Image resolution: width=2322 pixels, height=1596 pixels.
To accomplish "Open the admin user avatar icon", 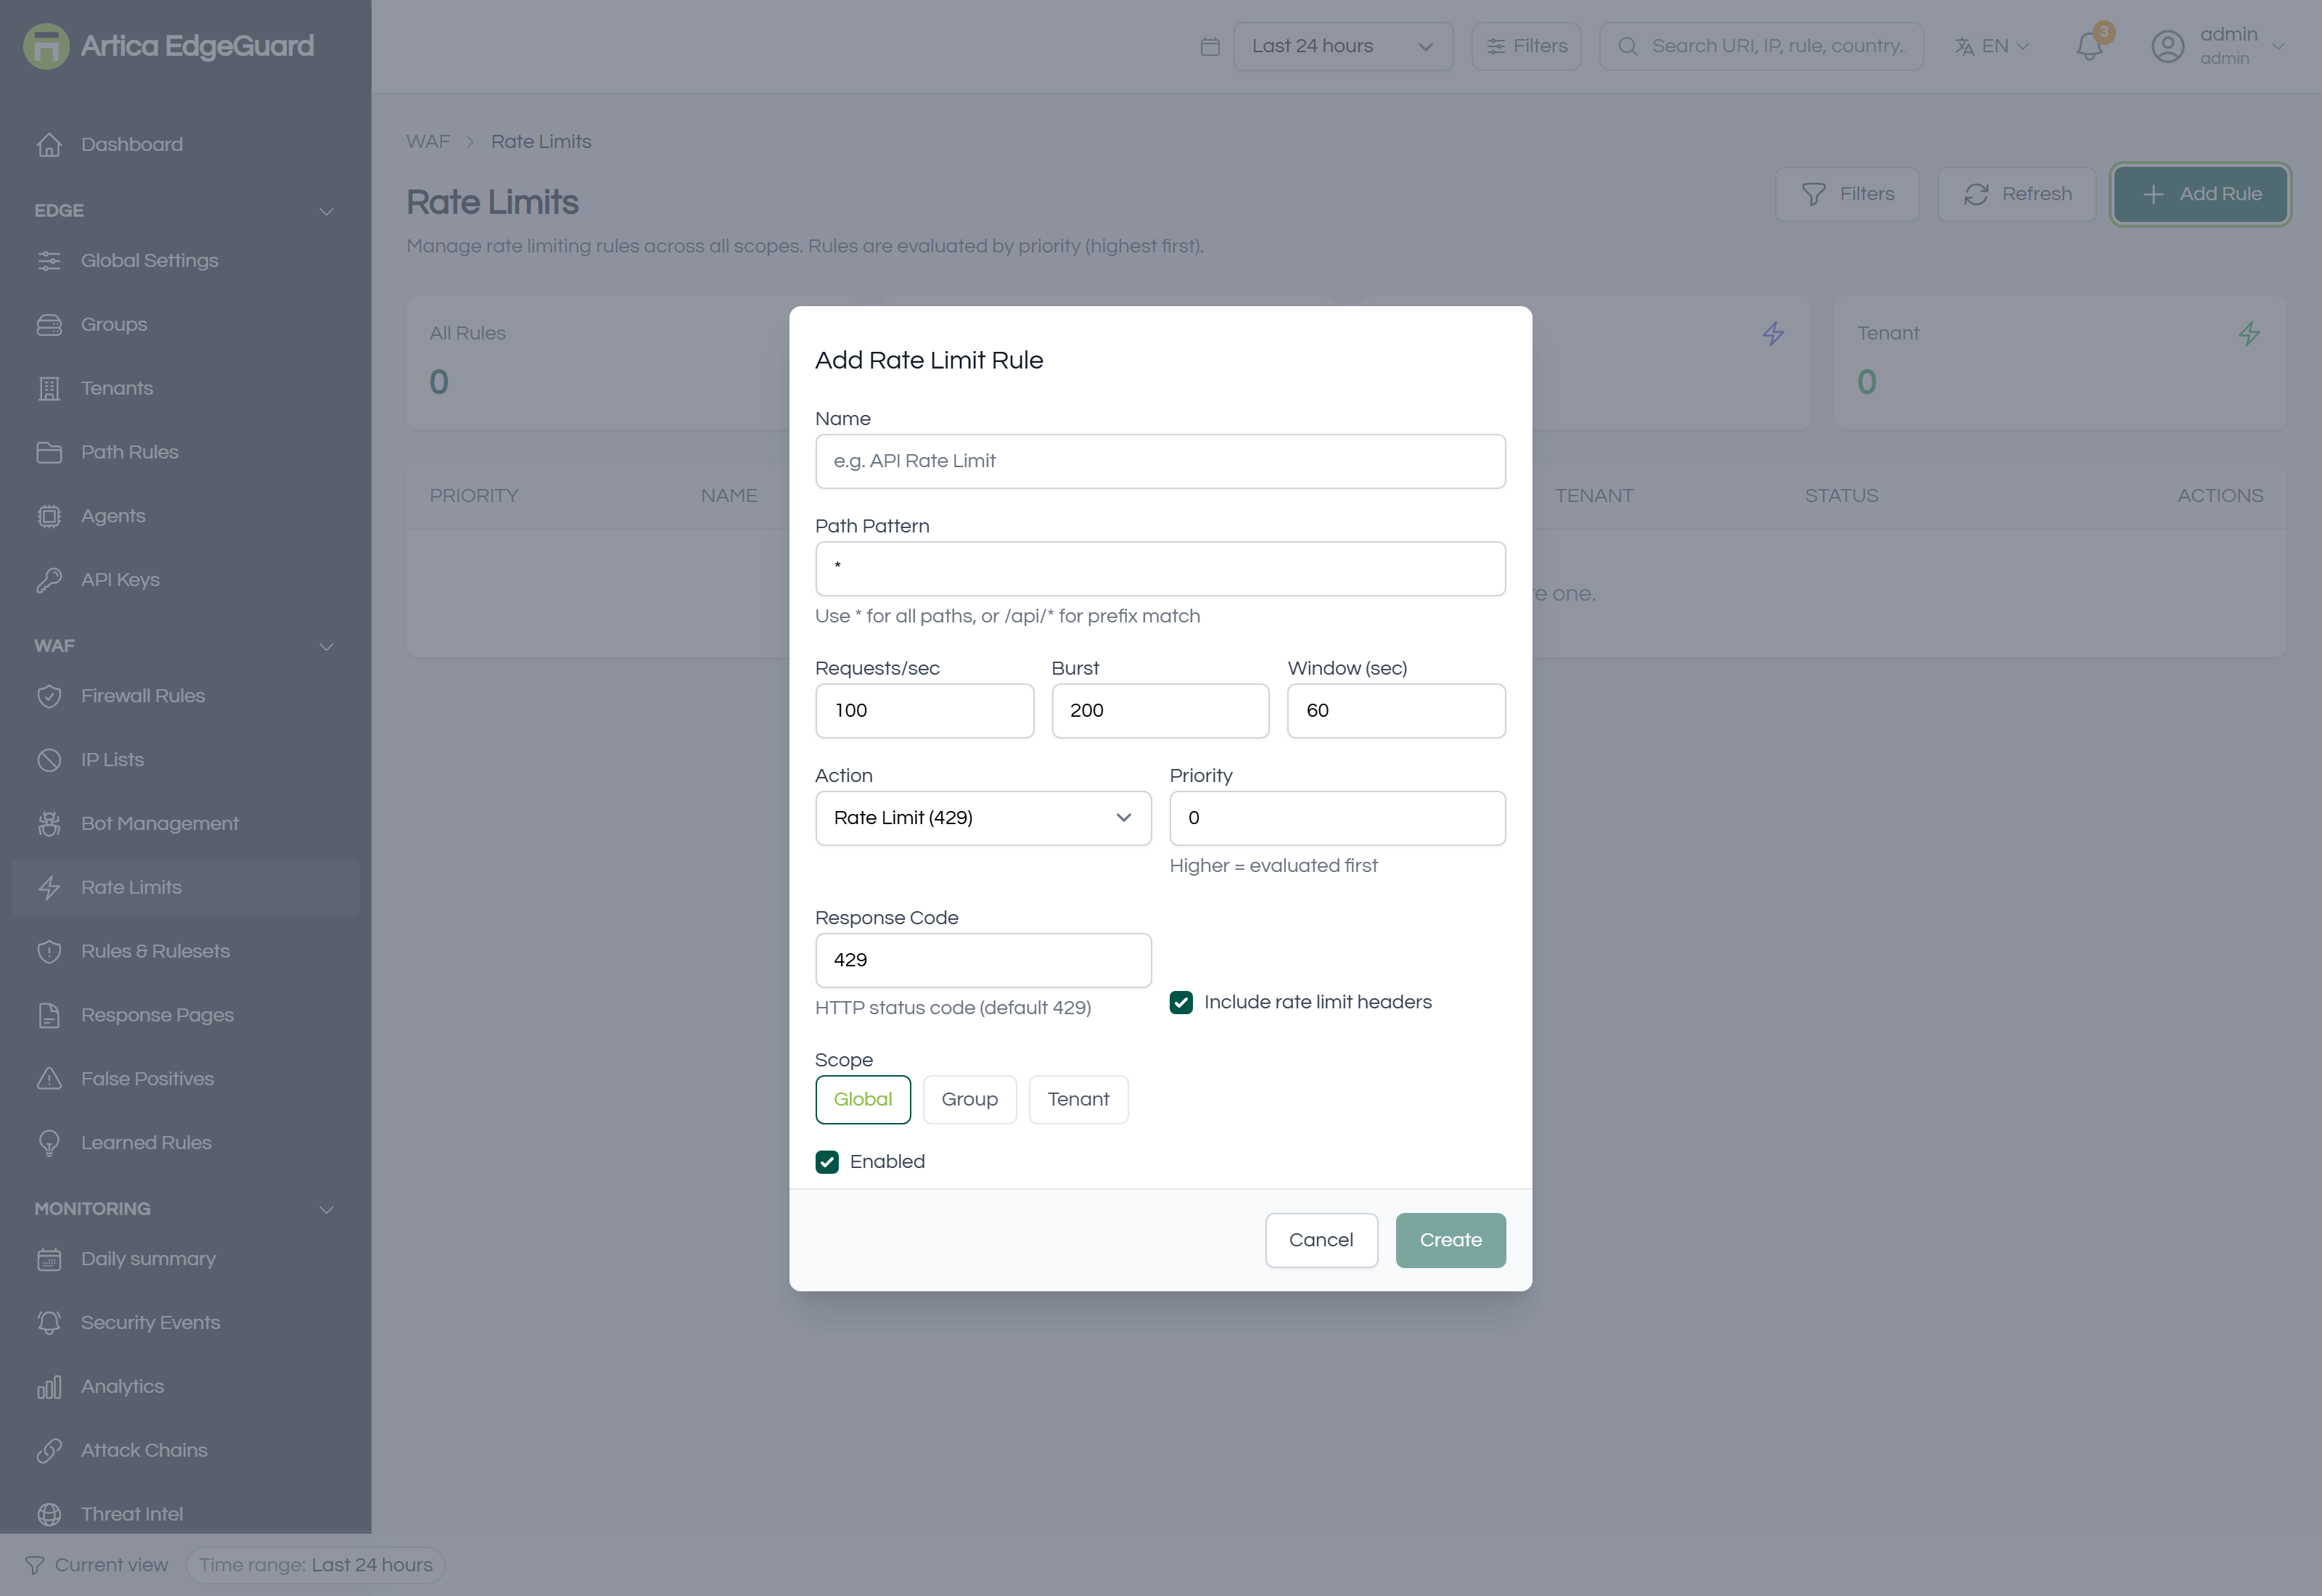I will coord(2167,46).
